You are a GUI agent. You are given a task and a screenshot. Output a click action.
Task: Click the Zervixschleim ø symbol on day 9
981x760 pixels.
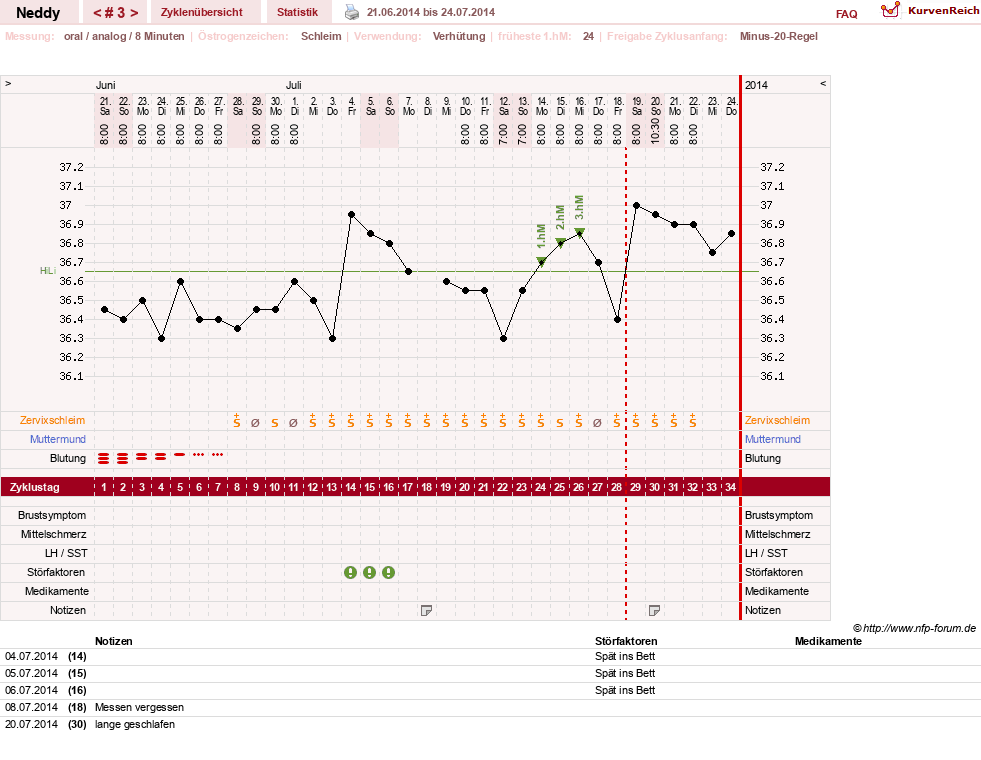click(255, 423)
